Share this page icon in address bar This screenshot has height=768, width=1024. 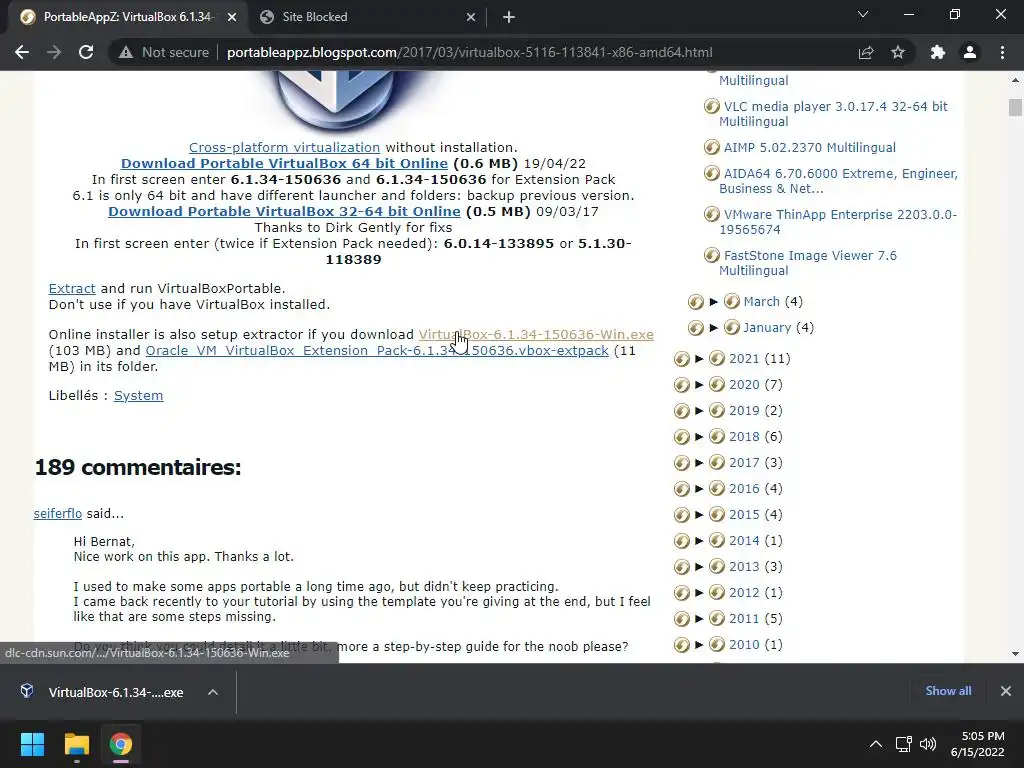(866, 52)
